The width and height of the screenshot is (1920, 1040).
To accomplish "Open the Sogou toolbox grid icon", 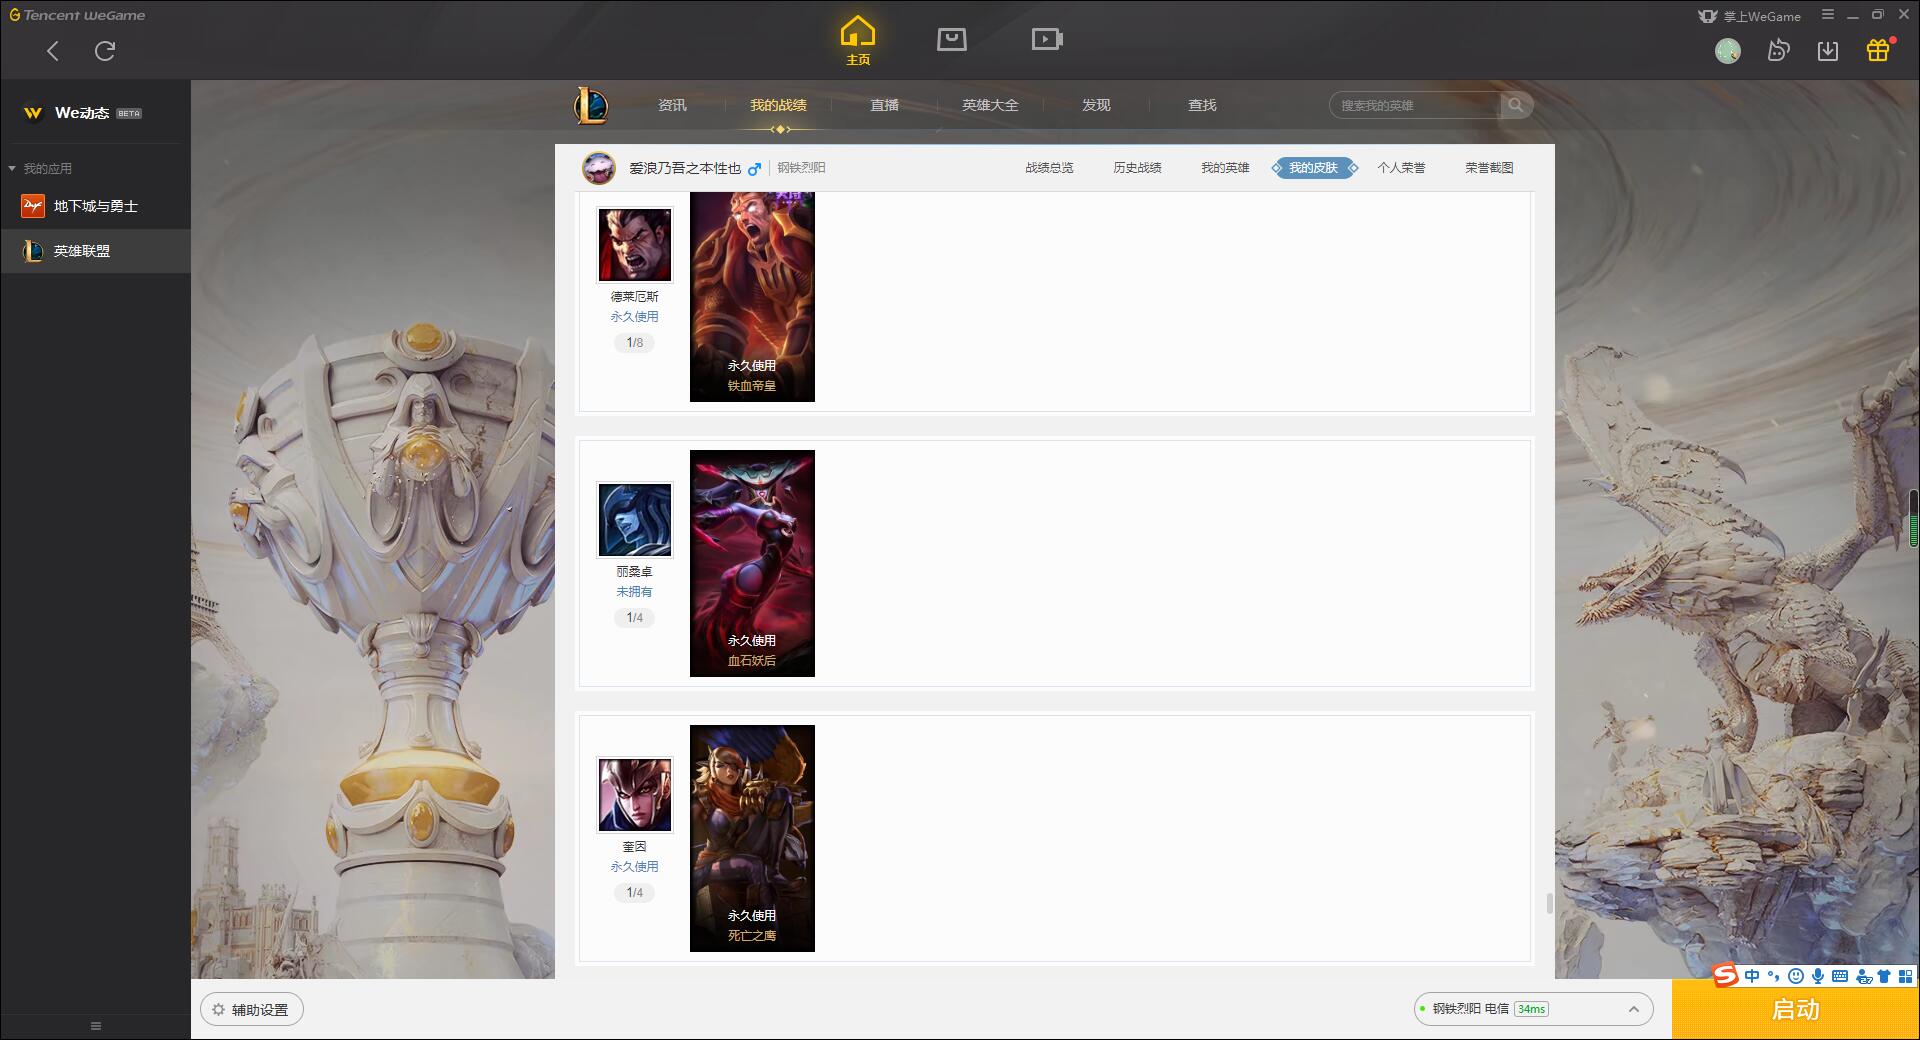I will pyautogui.click(x=1906, y=977).
